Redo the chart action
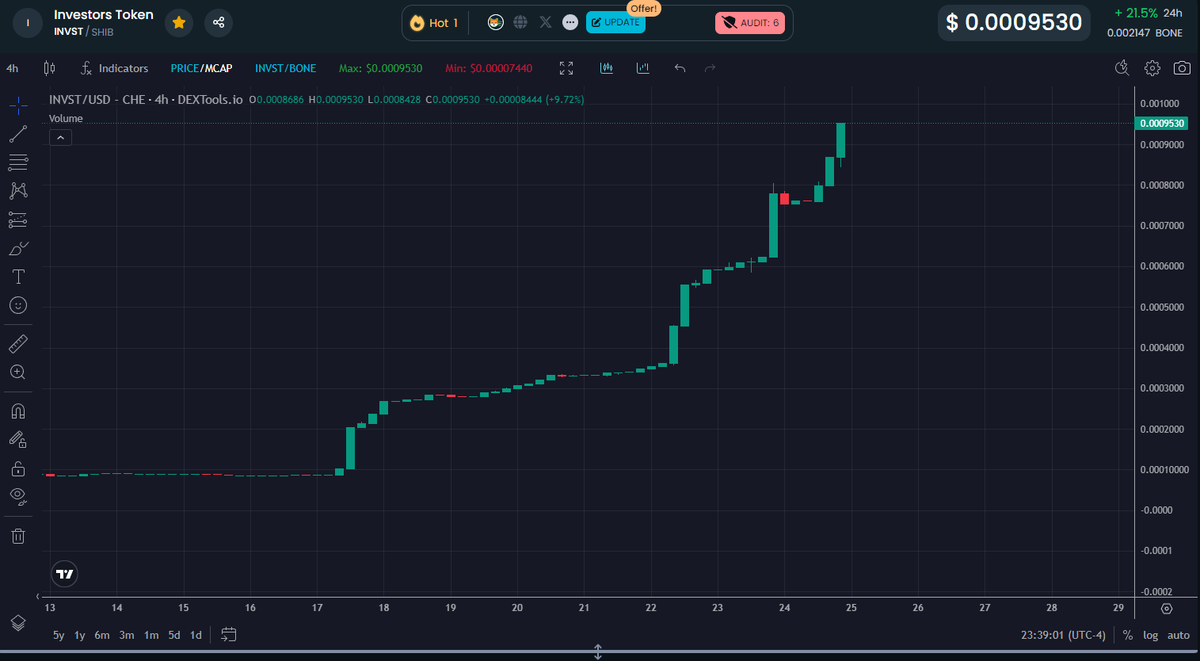Image resolution: width=1200 pixels, height=661 pixels. 710,68
